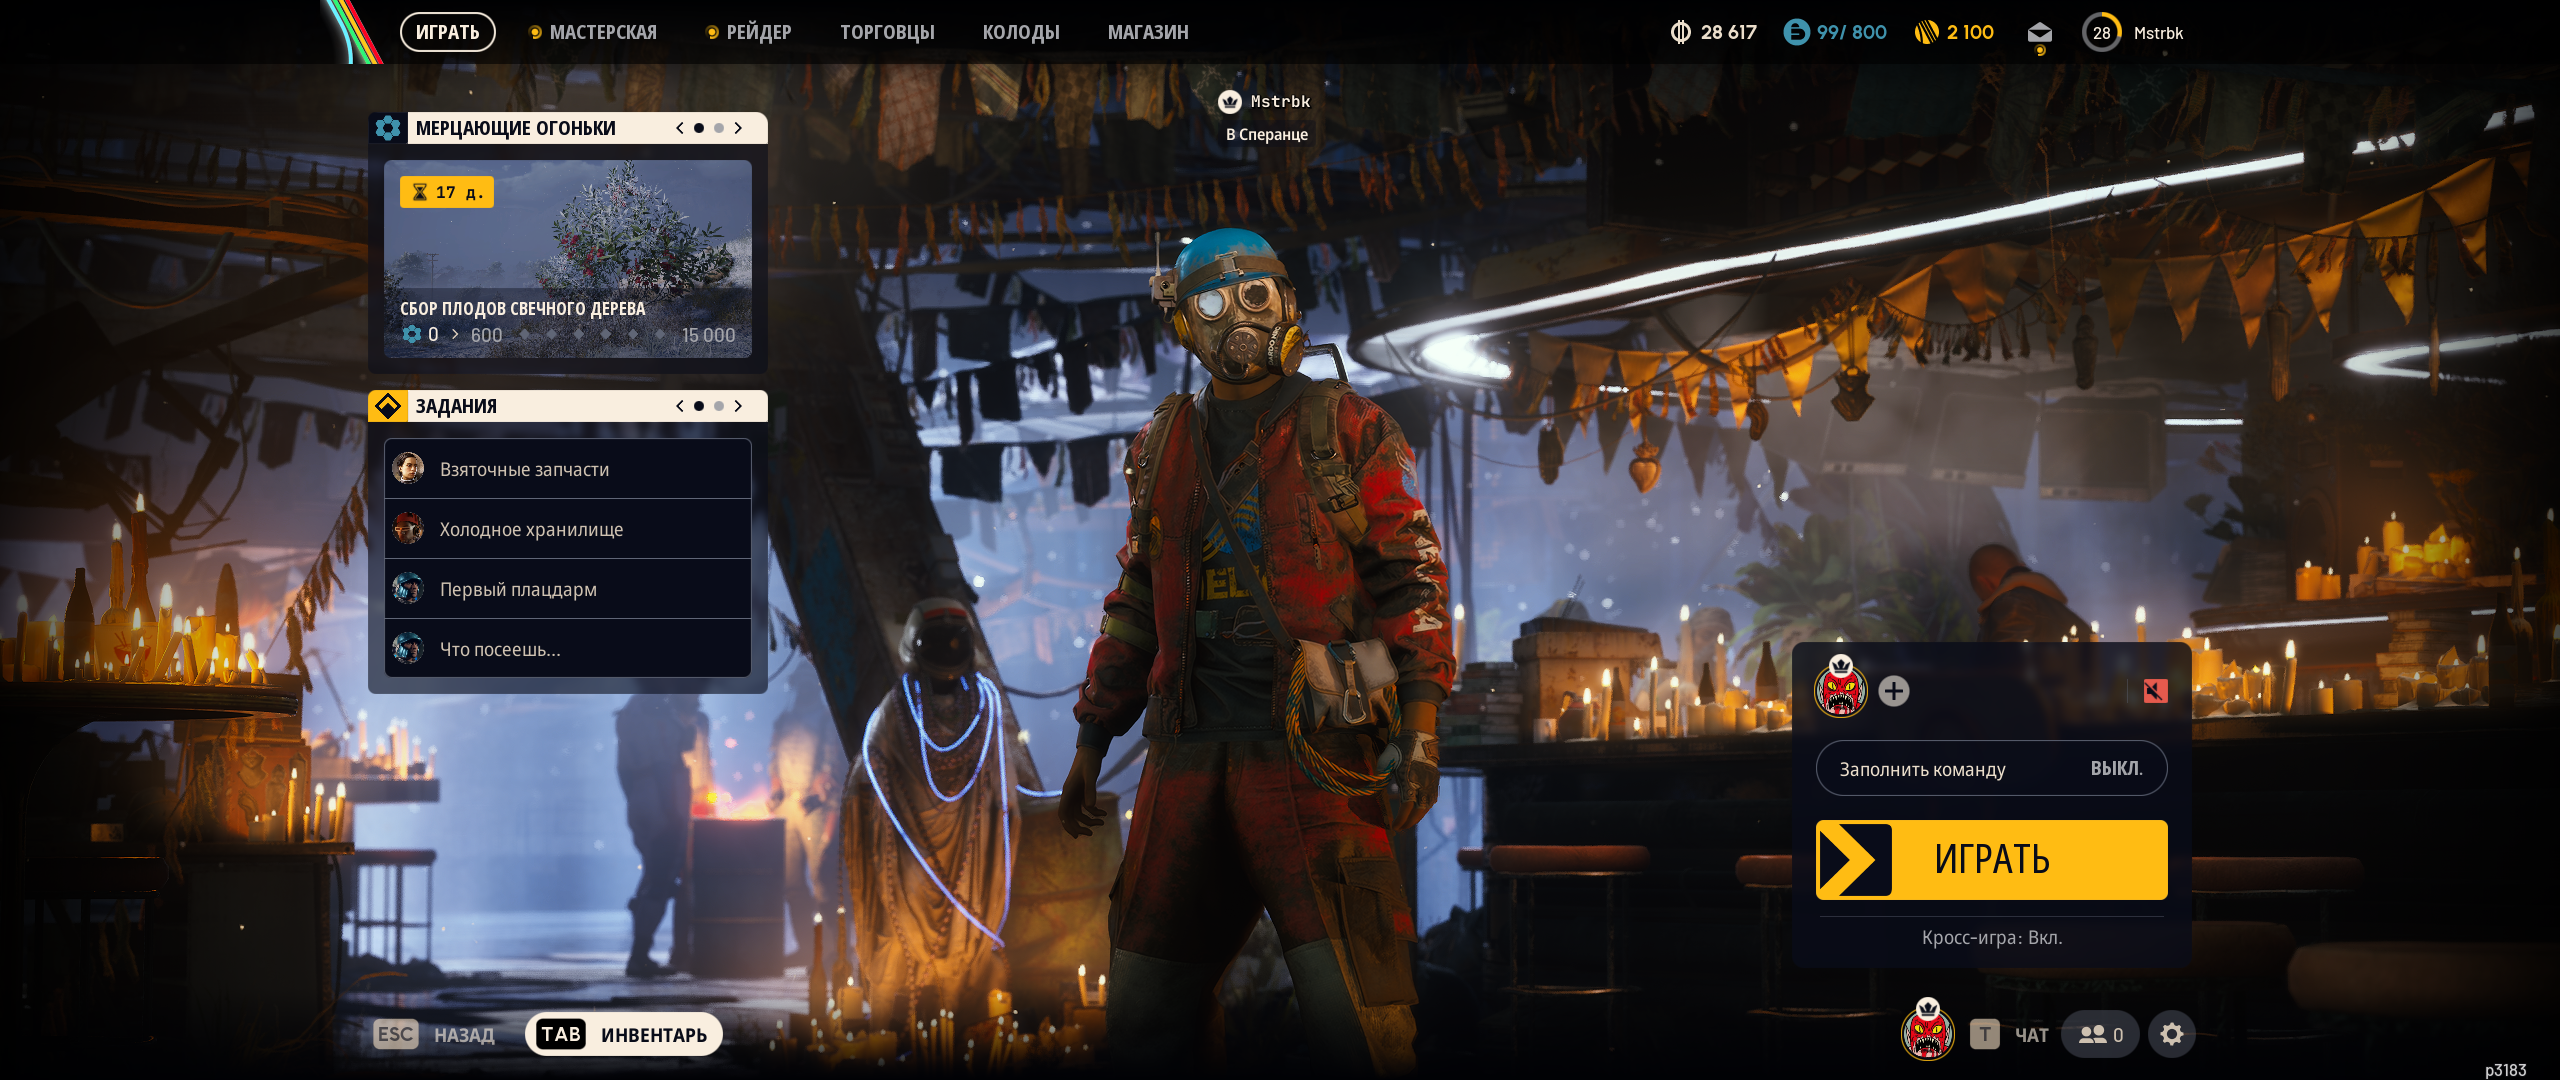Open the mail inbox icon
The image size is (2560, 1080).
2039,33
